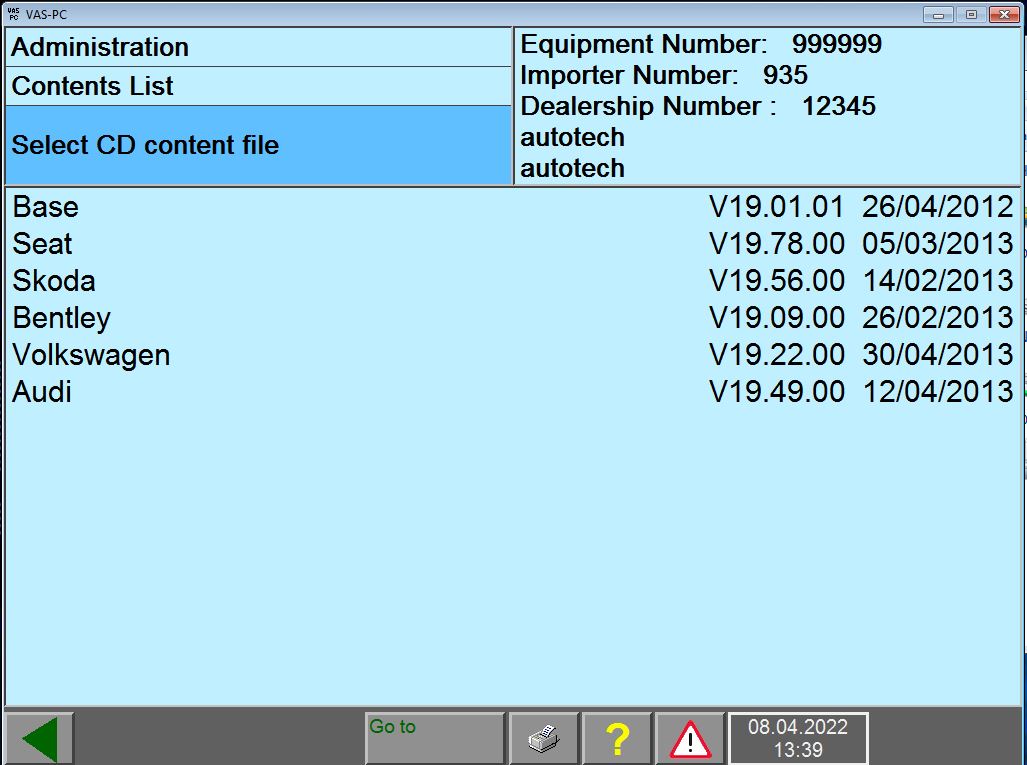The image size is (1027, 765).
Task: Click version V19.56.00 of Skoda
Action: point(777,281)
